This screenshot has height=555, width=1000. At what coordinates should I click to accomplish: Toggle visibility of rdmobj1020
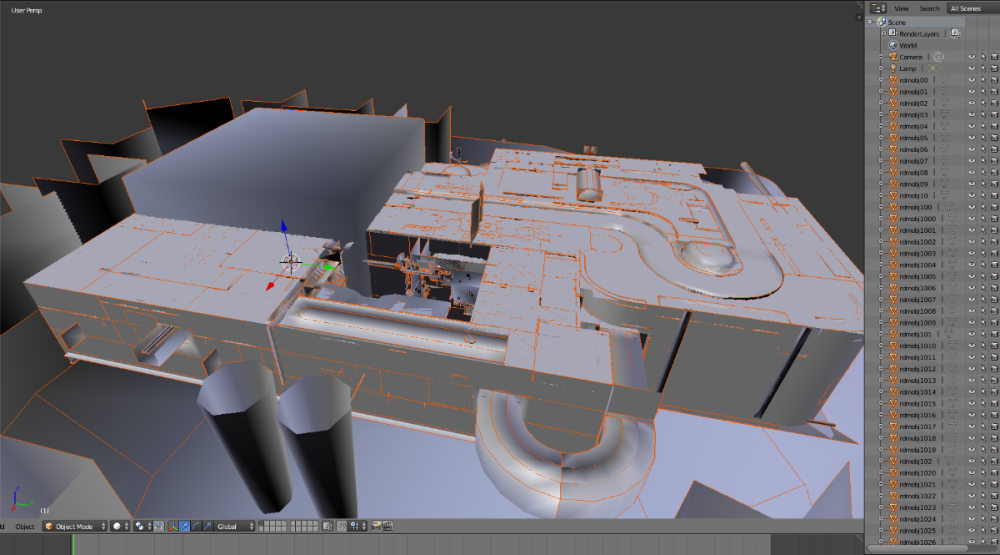click(x=971, y=473)
